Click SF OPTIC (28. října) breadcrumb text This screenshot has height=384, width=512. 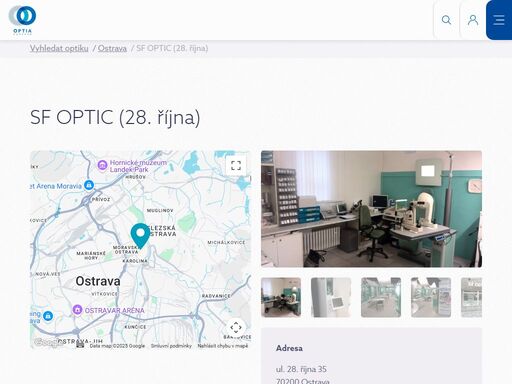[172, 48]
